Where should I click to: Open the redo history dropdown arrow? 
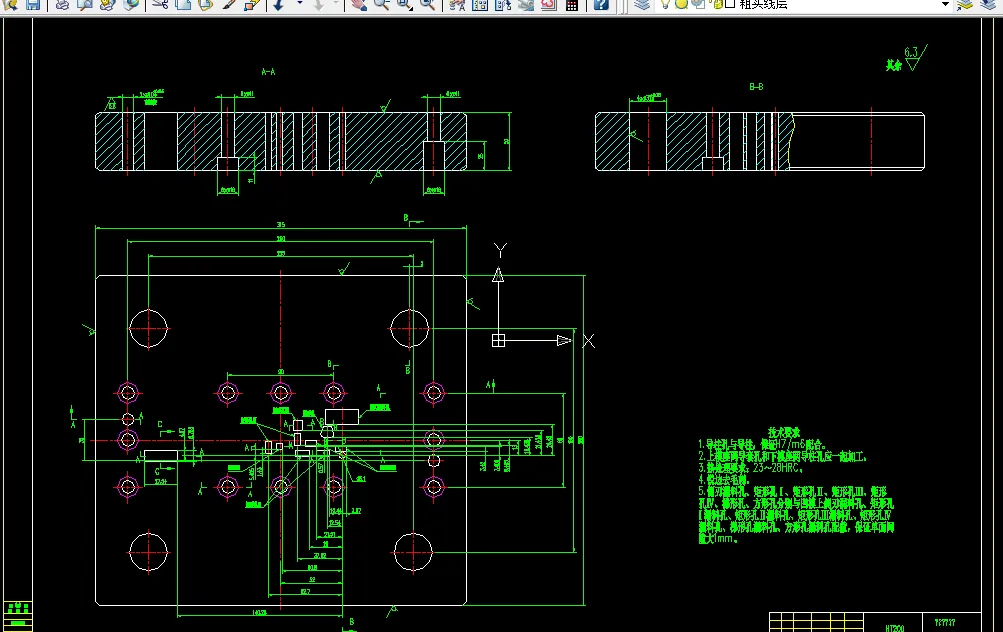tap(336, 4)
